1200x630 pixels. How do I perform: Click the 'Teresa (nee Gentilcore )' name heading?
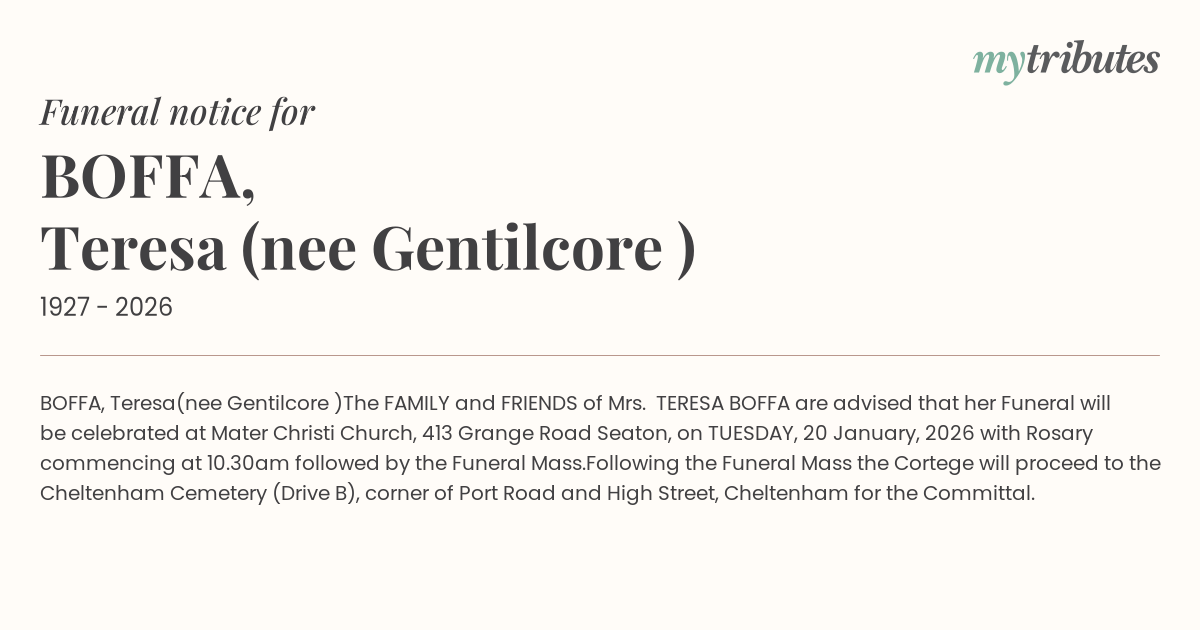[367, 248]
